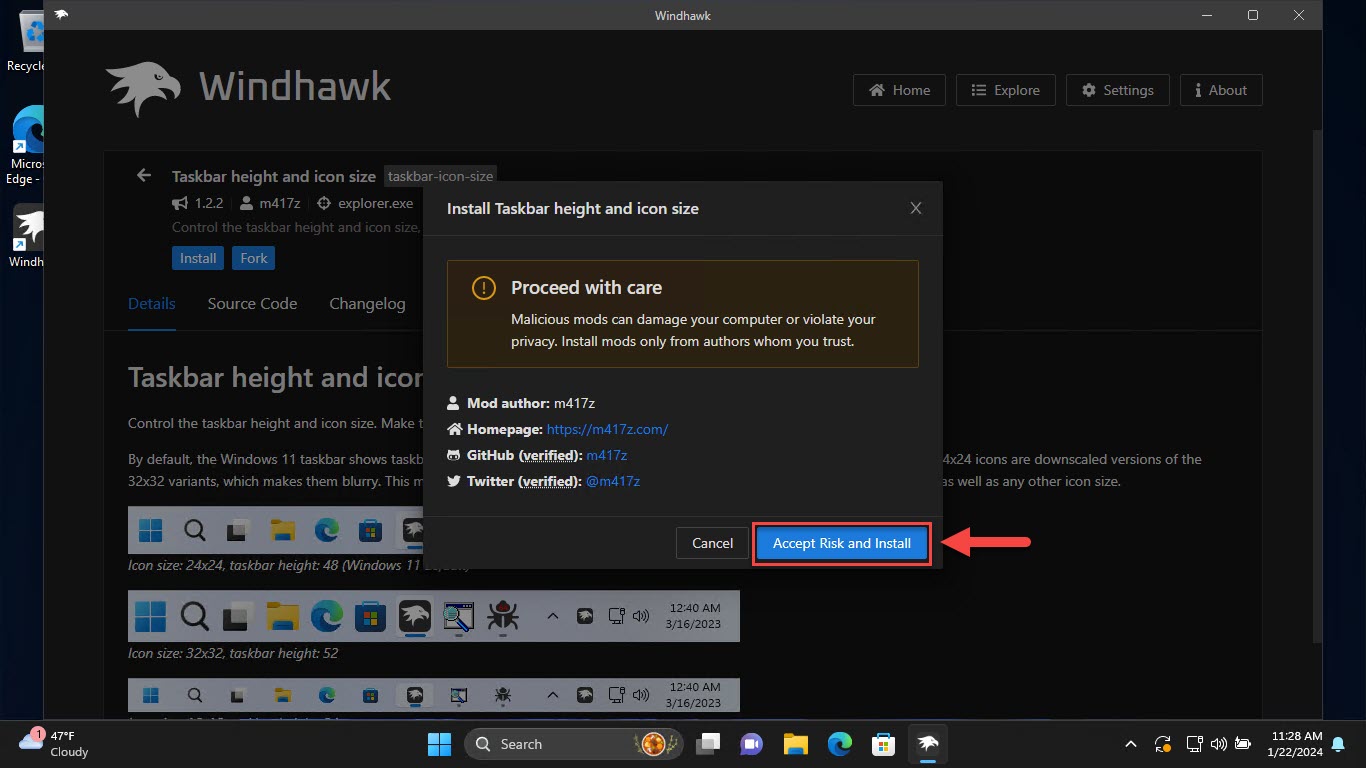Fork the taskbar mod

[x=254, y=258]
